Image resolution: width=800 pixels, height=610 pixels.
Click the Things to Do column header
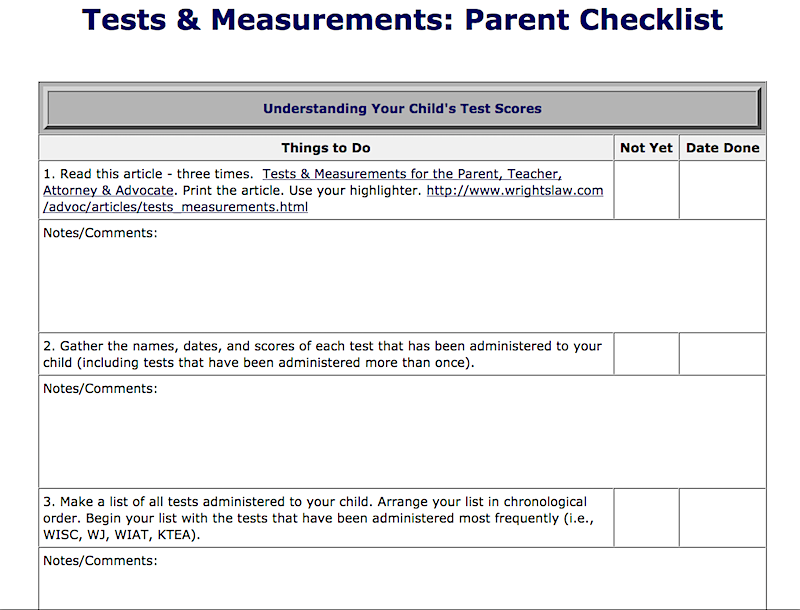click(x=326, y=148)
